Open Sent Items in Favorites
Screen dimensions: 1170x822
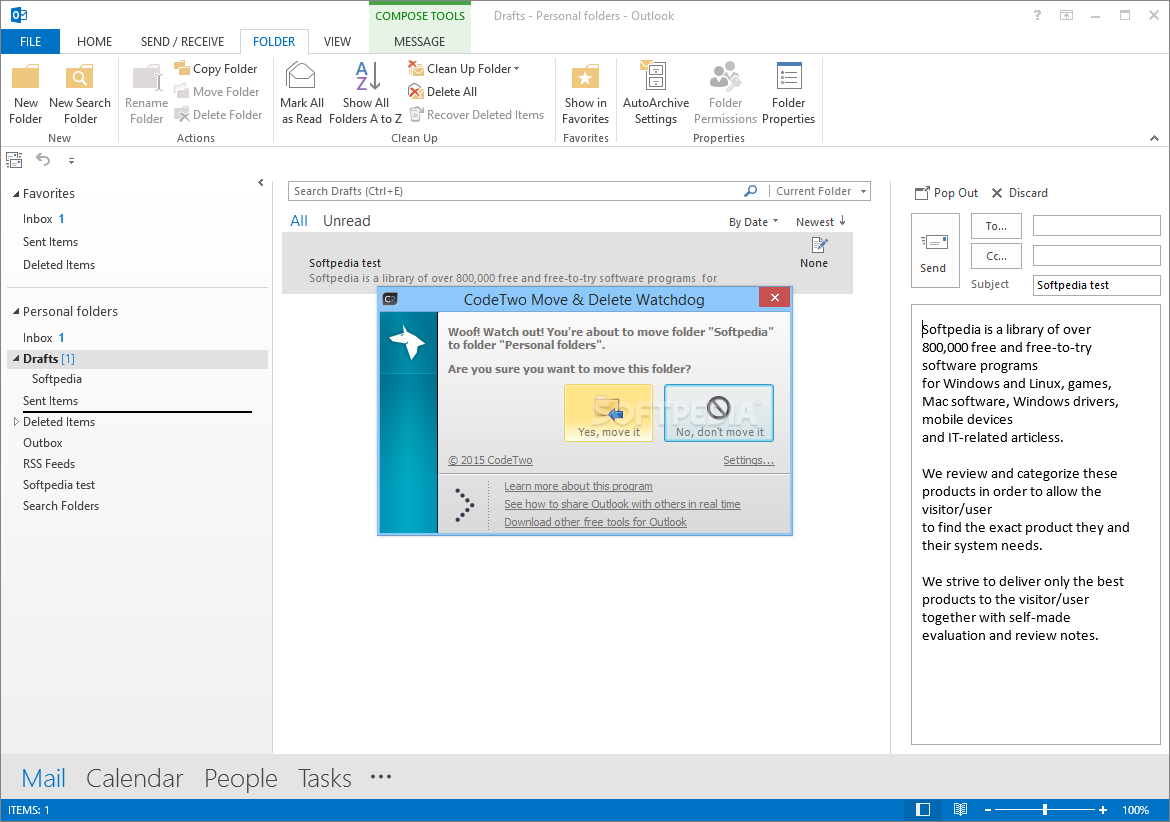50,242
